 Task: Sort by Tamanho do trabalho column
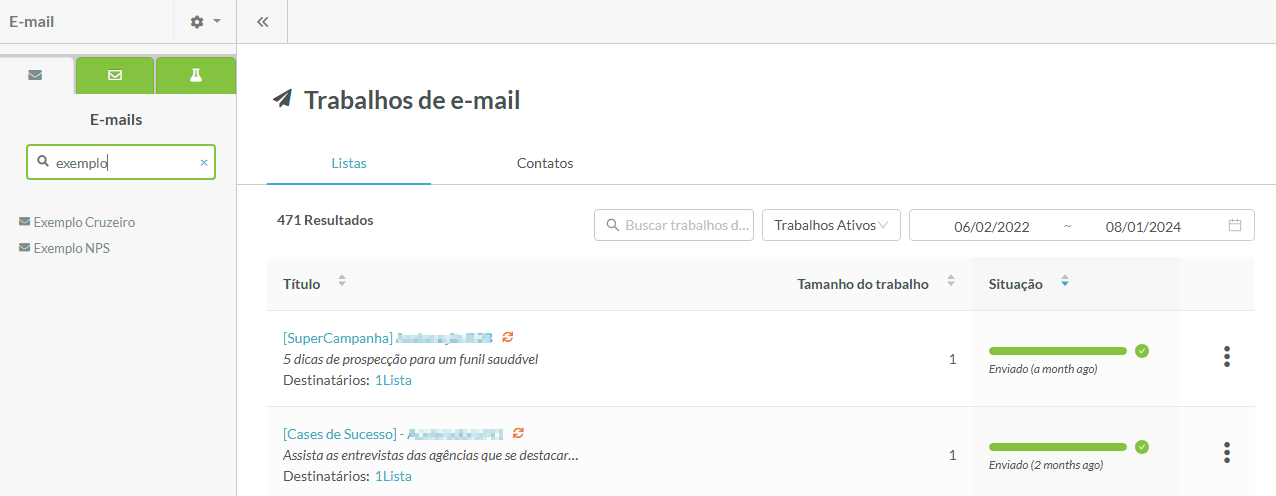pos(951,283)
